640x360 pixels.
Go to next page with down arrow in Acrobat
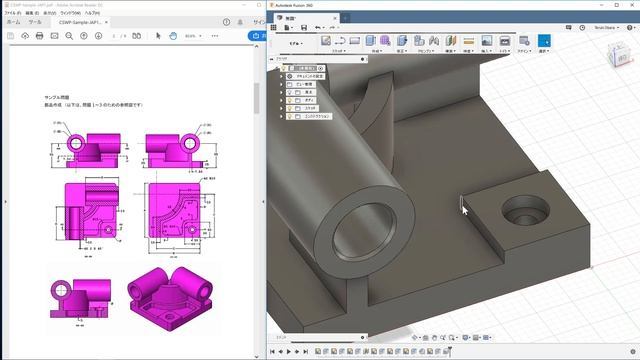pyautogui.click(x=98, y=36)
